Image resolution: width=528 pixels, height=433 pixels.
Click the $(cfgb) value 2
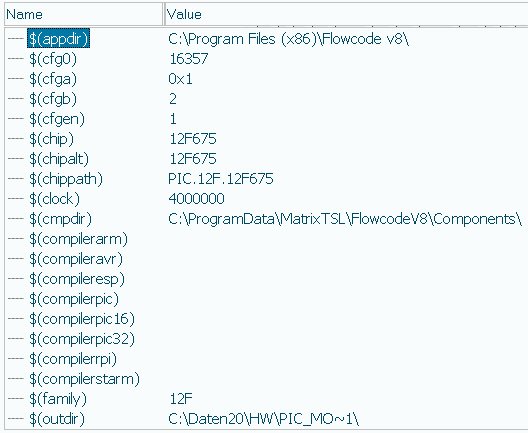click(173, 99)
